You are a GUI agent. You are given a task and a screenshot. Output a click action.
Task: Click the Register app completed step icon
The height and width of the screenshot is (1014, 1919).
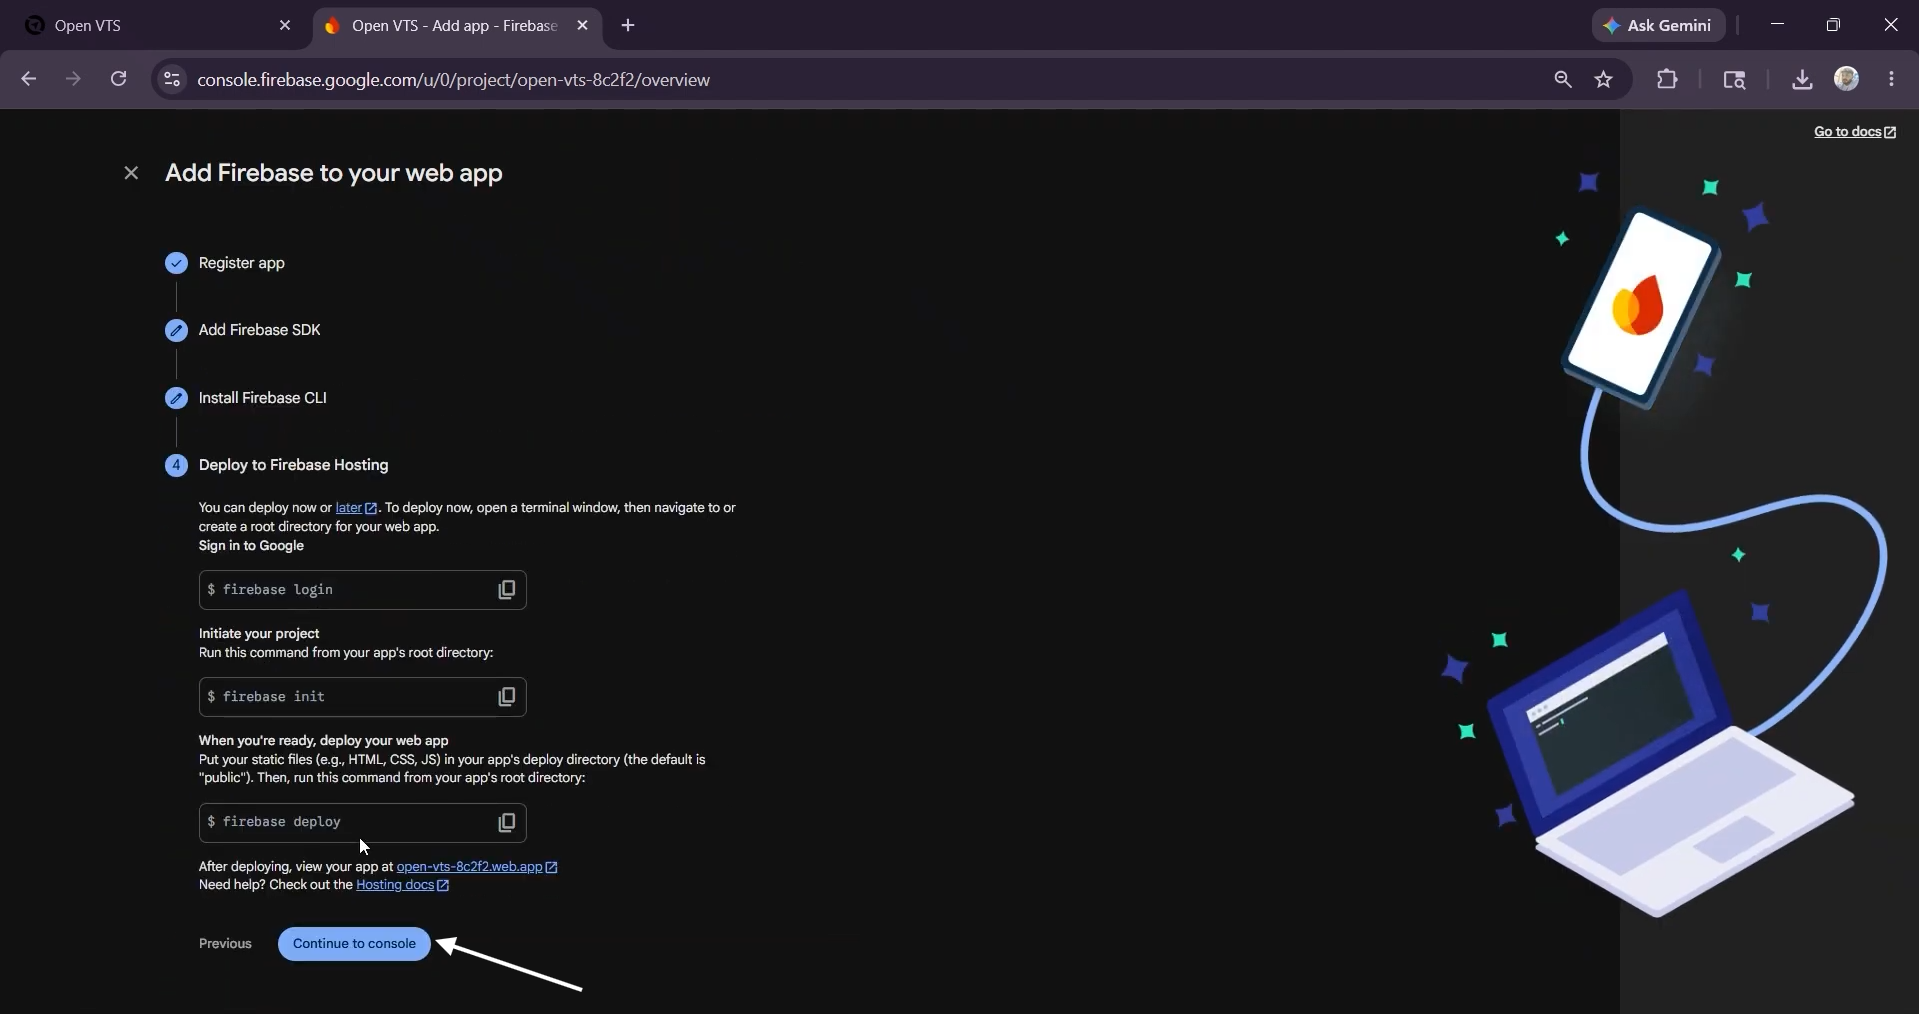176,263
